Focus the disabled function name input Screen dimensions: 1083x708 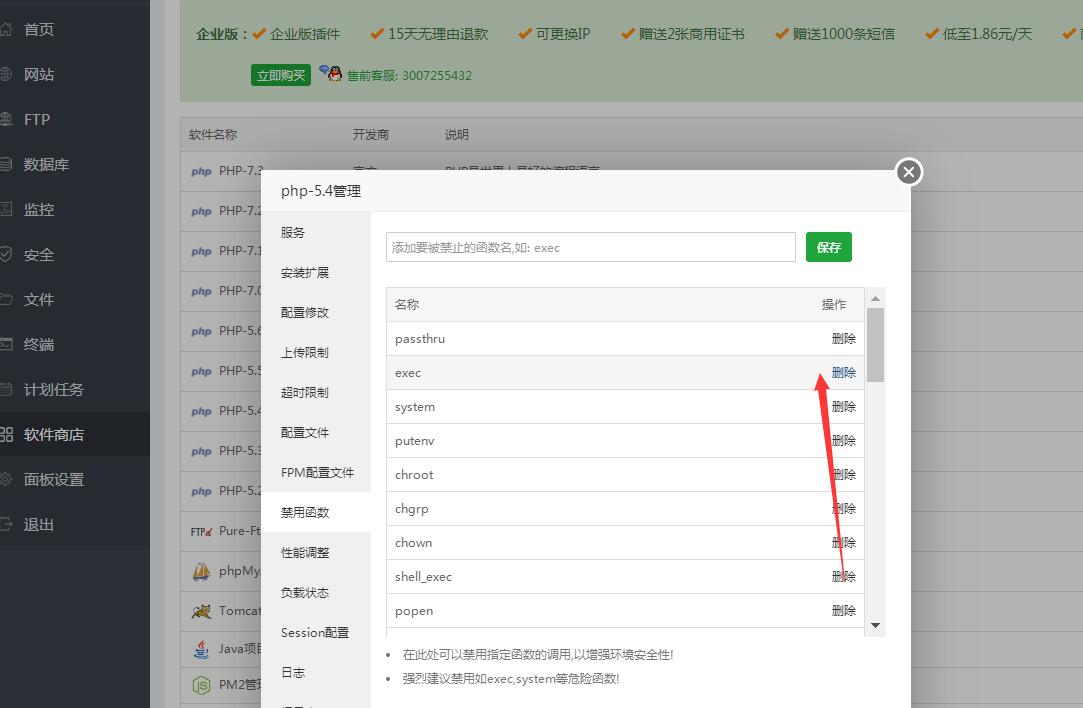(590, 247)
